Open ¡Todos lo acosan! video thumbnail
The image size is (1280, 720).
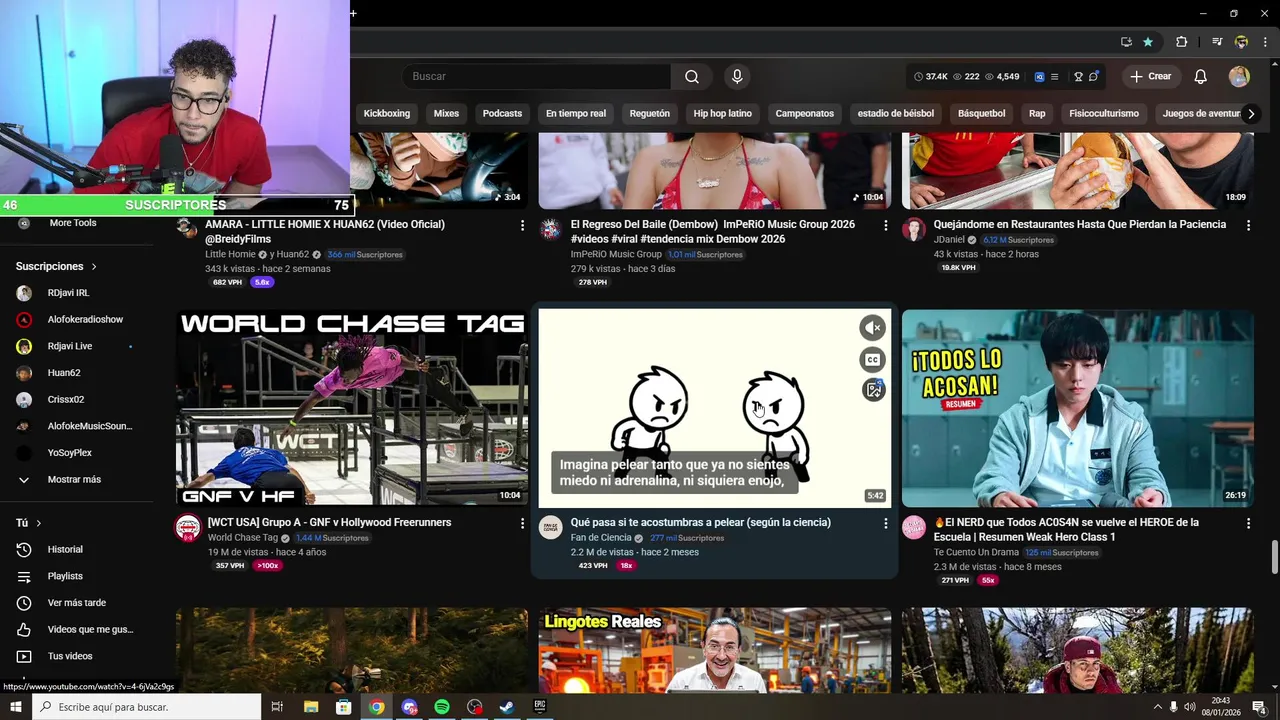[x=1078, y=408]
